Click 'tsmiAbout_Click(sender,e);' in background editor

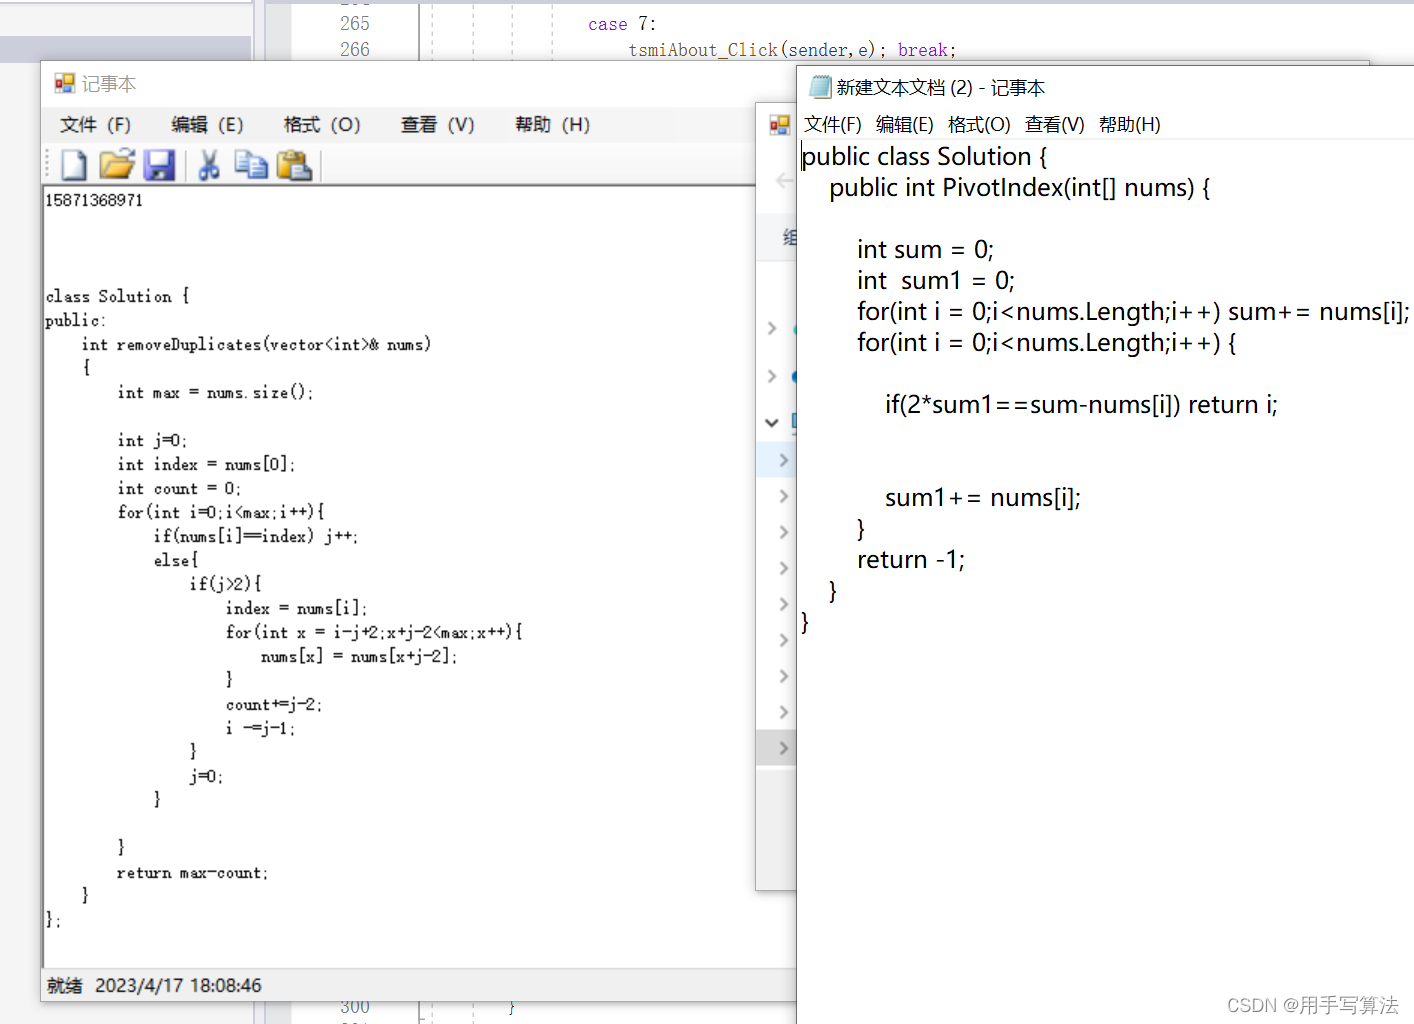pyautogui.click(x=757, y=49)
